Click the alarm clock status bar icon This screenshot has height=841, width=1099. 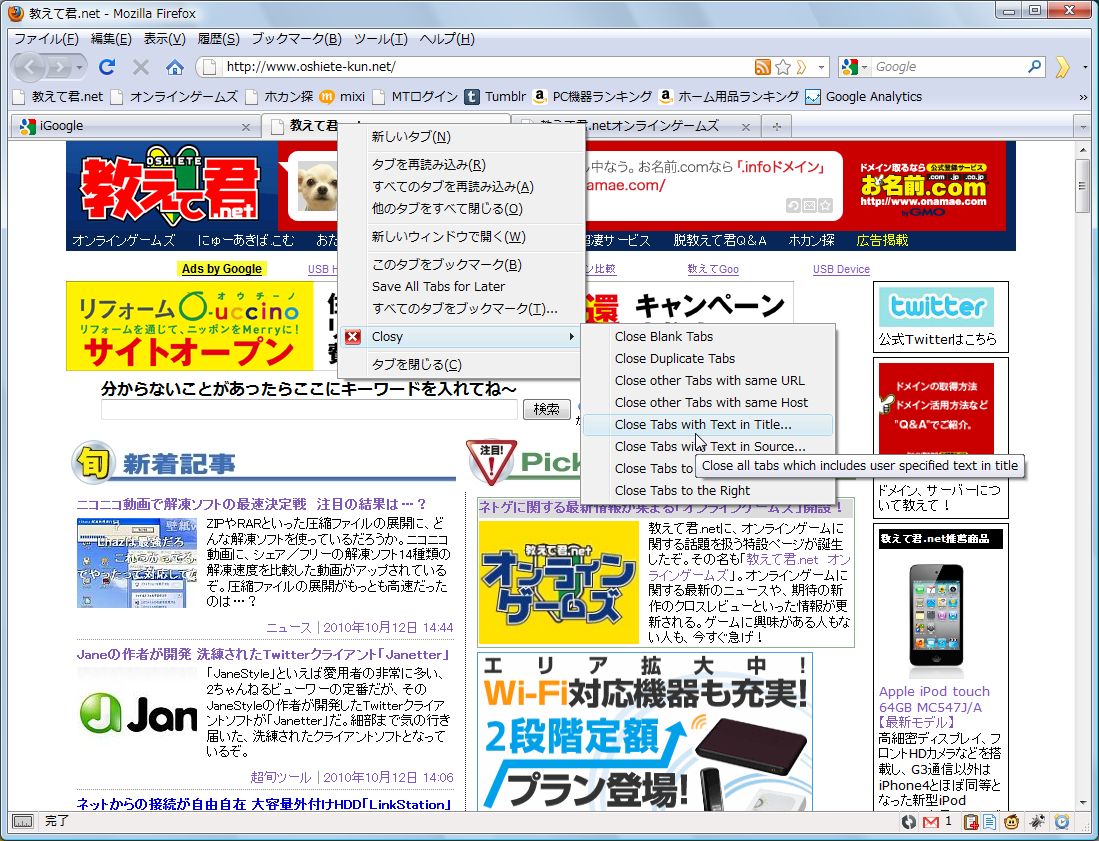click(x=1062, y=822)
